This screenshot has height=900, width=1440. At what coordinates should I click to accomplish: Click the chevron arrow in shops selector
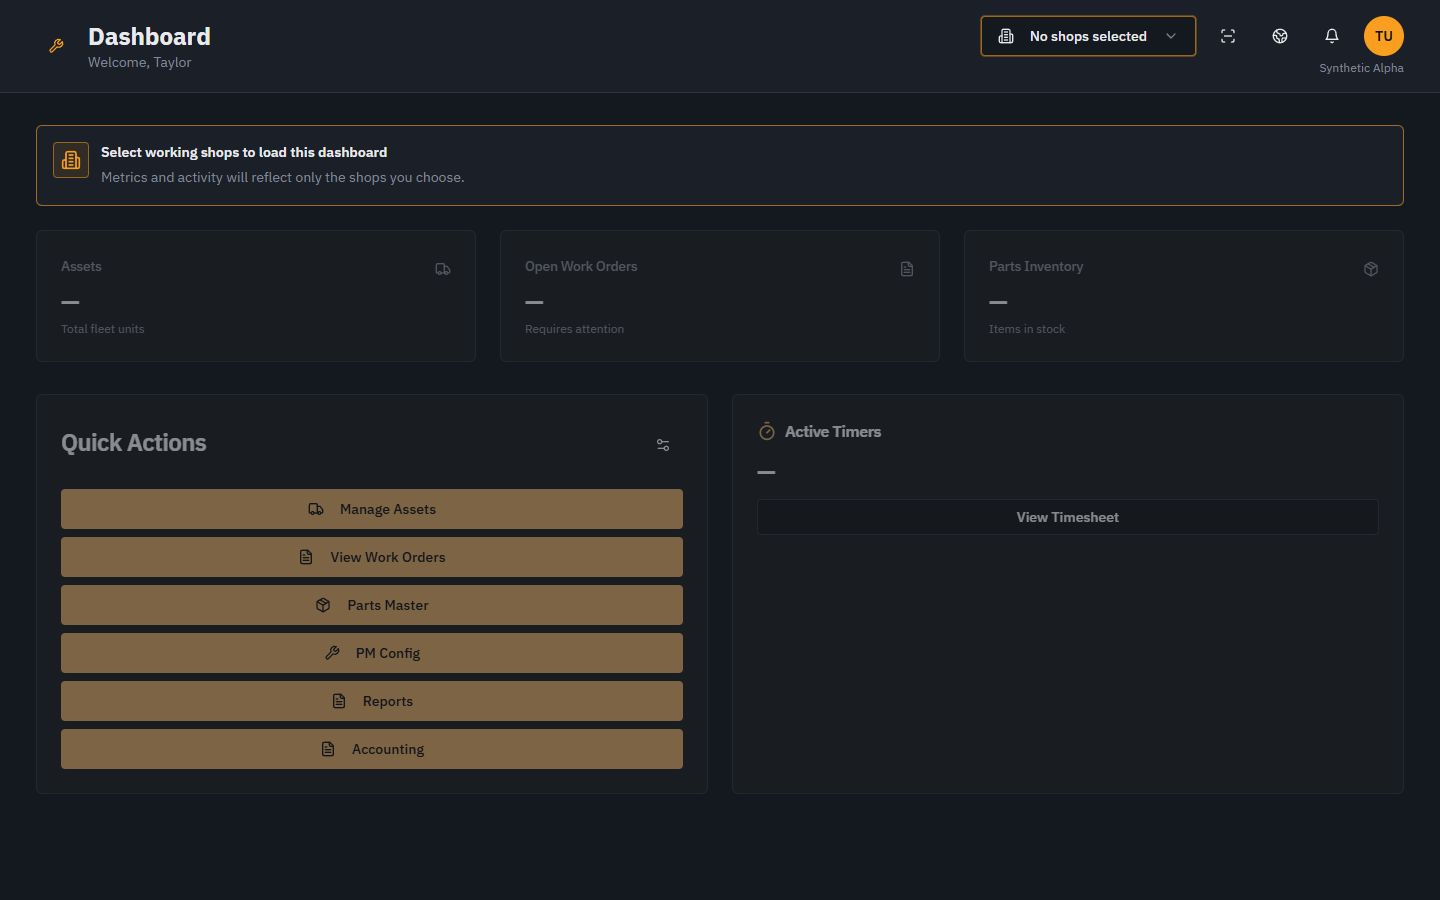point(1171,36)
